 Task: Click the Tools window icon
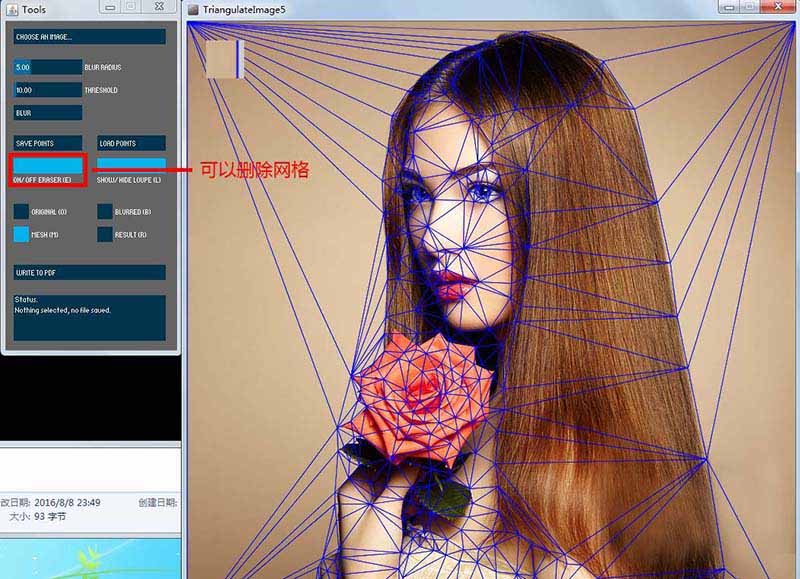[x=12, y=9]
